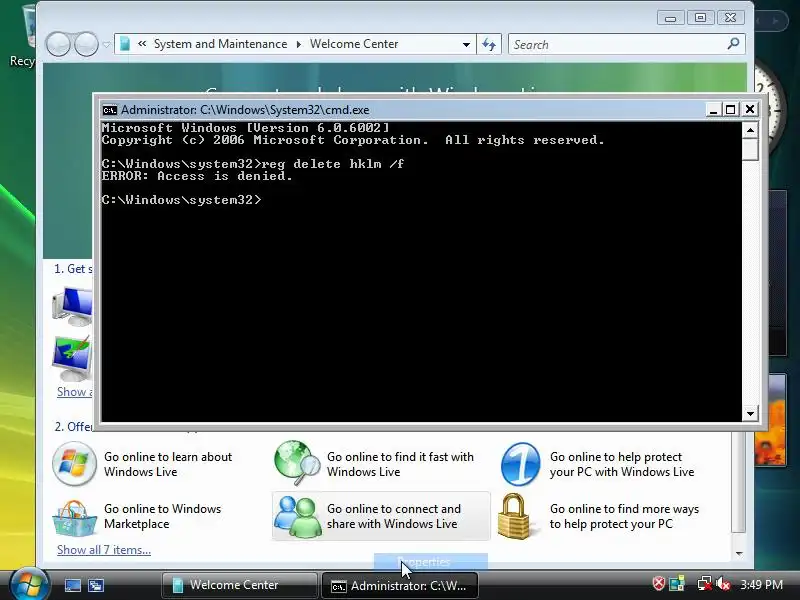Open Go online to find more ways
This screenshot has height=600, width=800.
coord(624,516)
